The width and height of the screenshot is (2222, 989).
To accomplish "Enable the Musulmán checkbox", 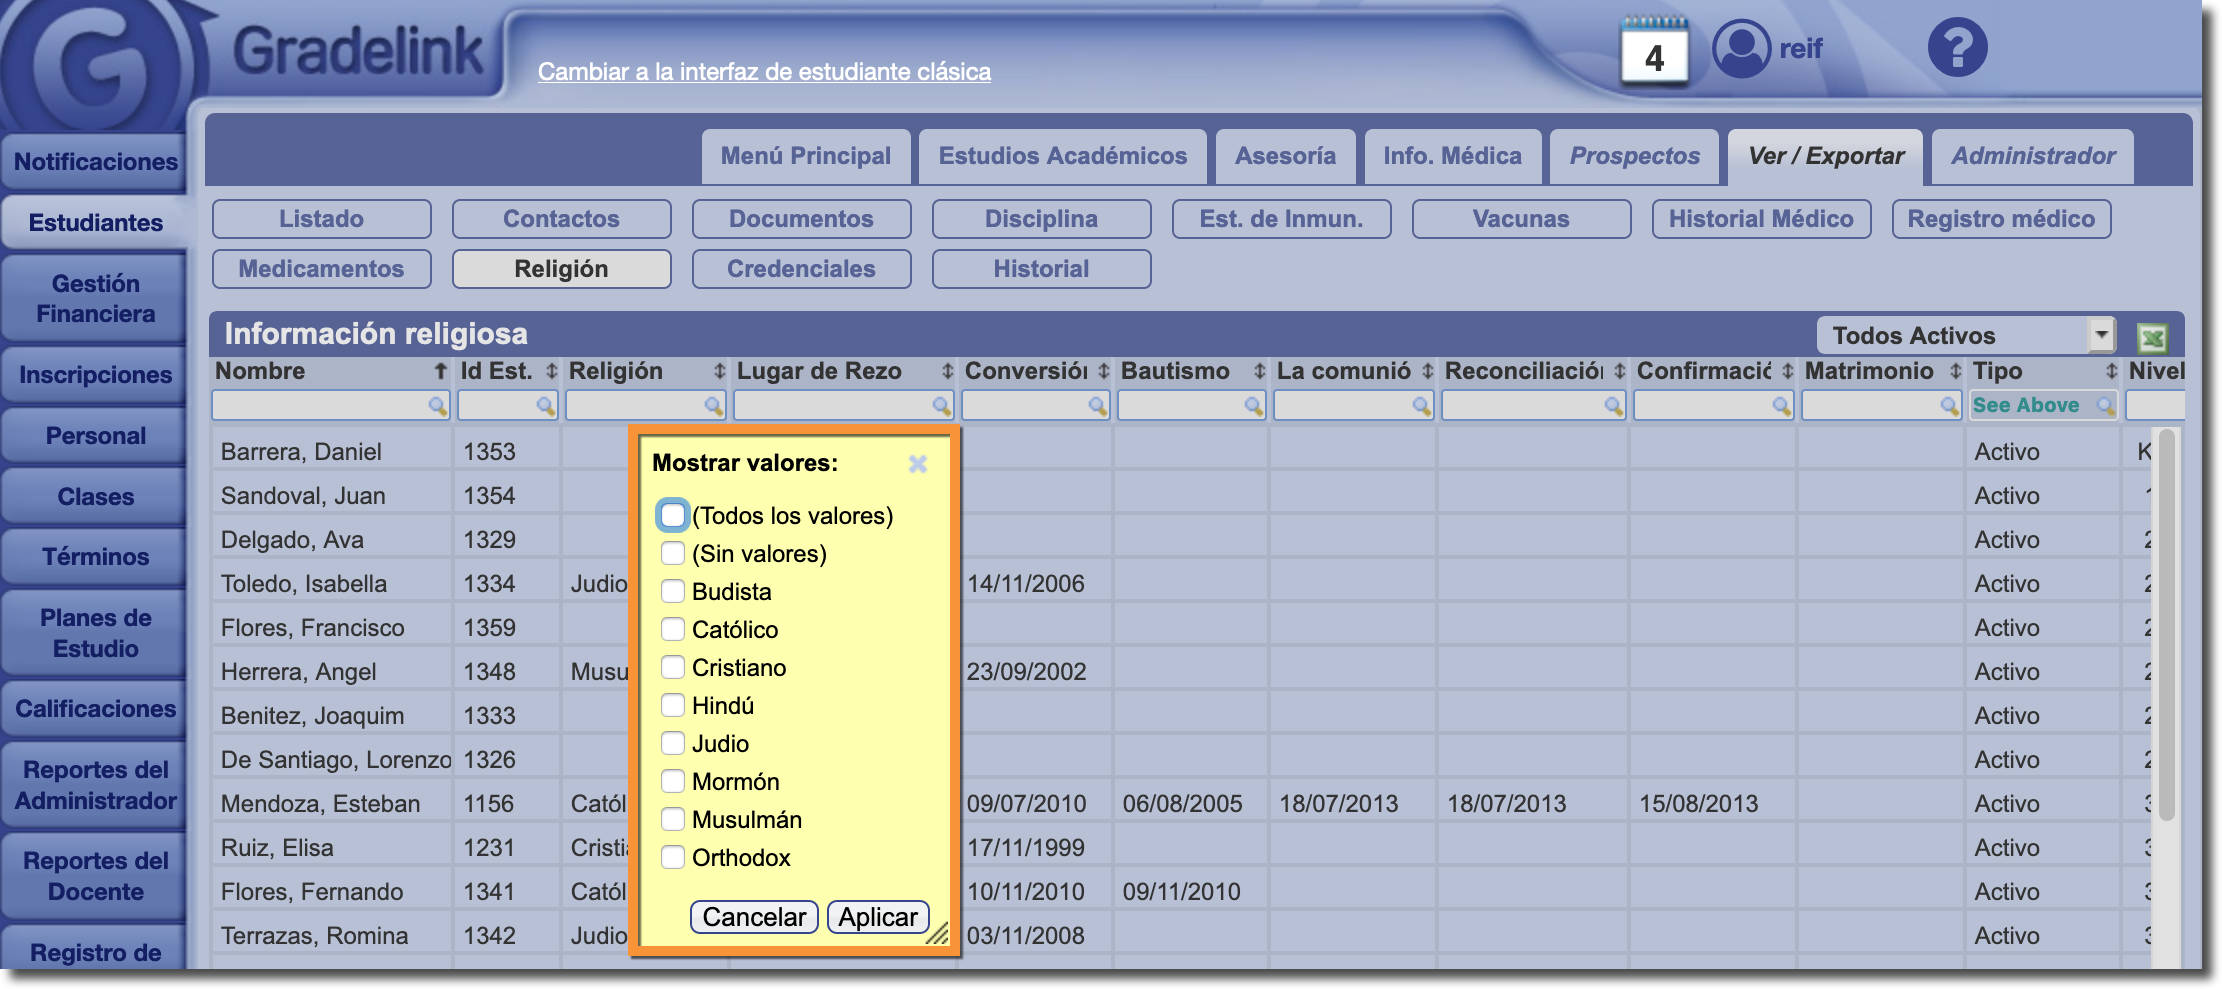I will click(x=673, y=820).
